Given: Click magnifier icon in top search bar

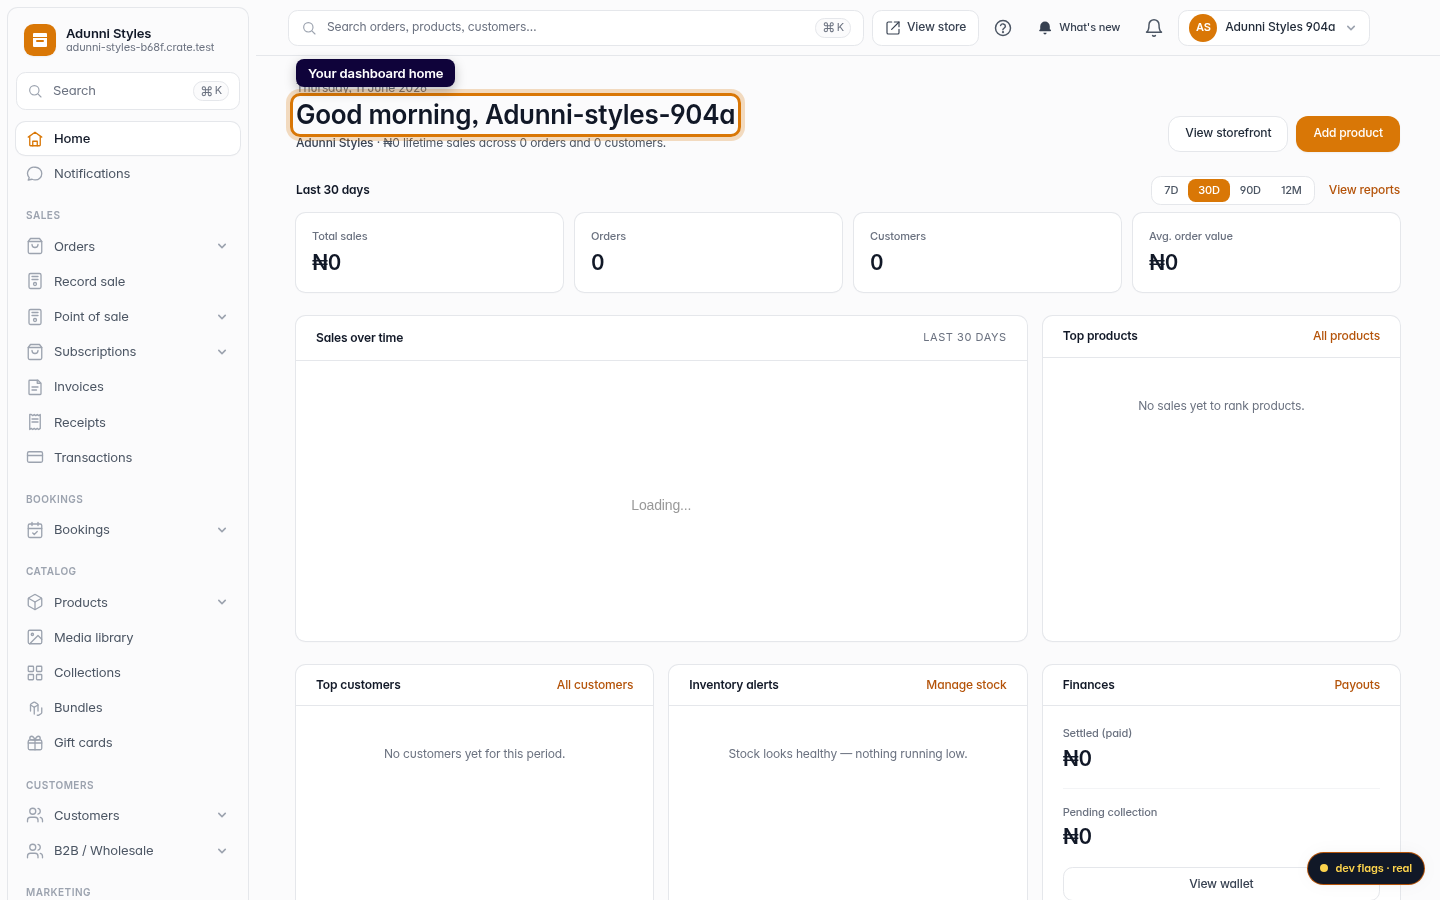Looking at the screenshot, I should click(x=310, y=28).
